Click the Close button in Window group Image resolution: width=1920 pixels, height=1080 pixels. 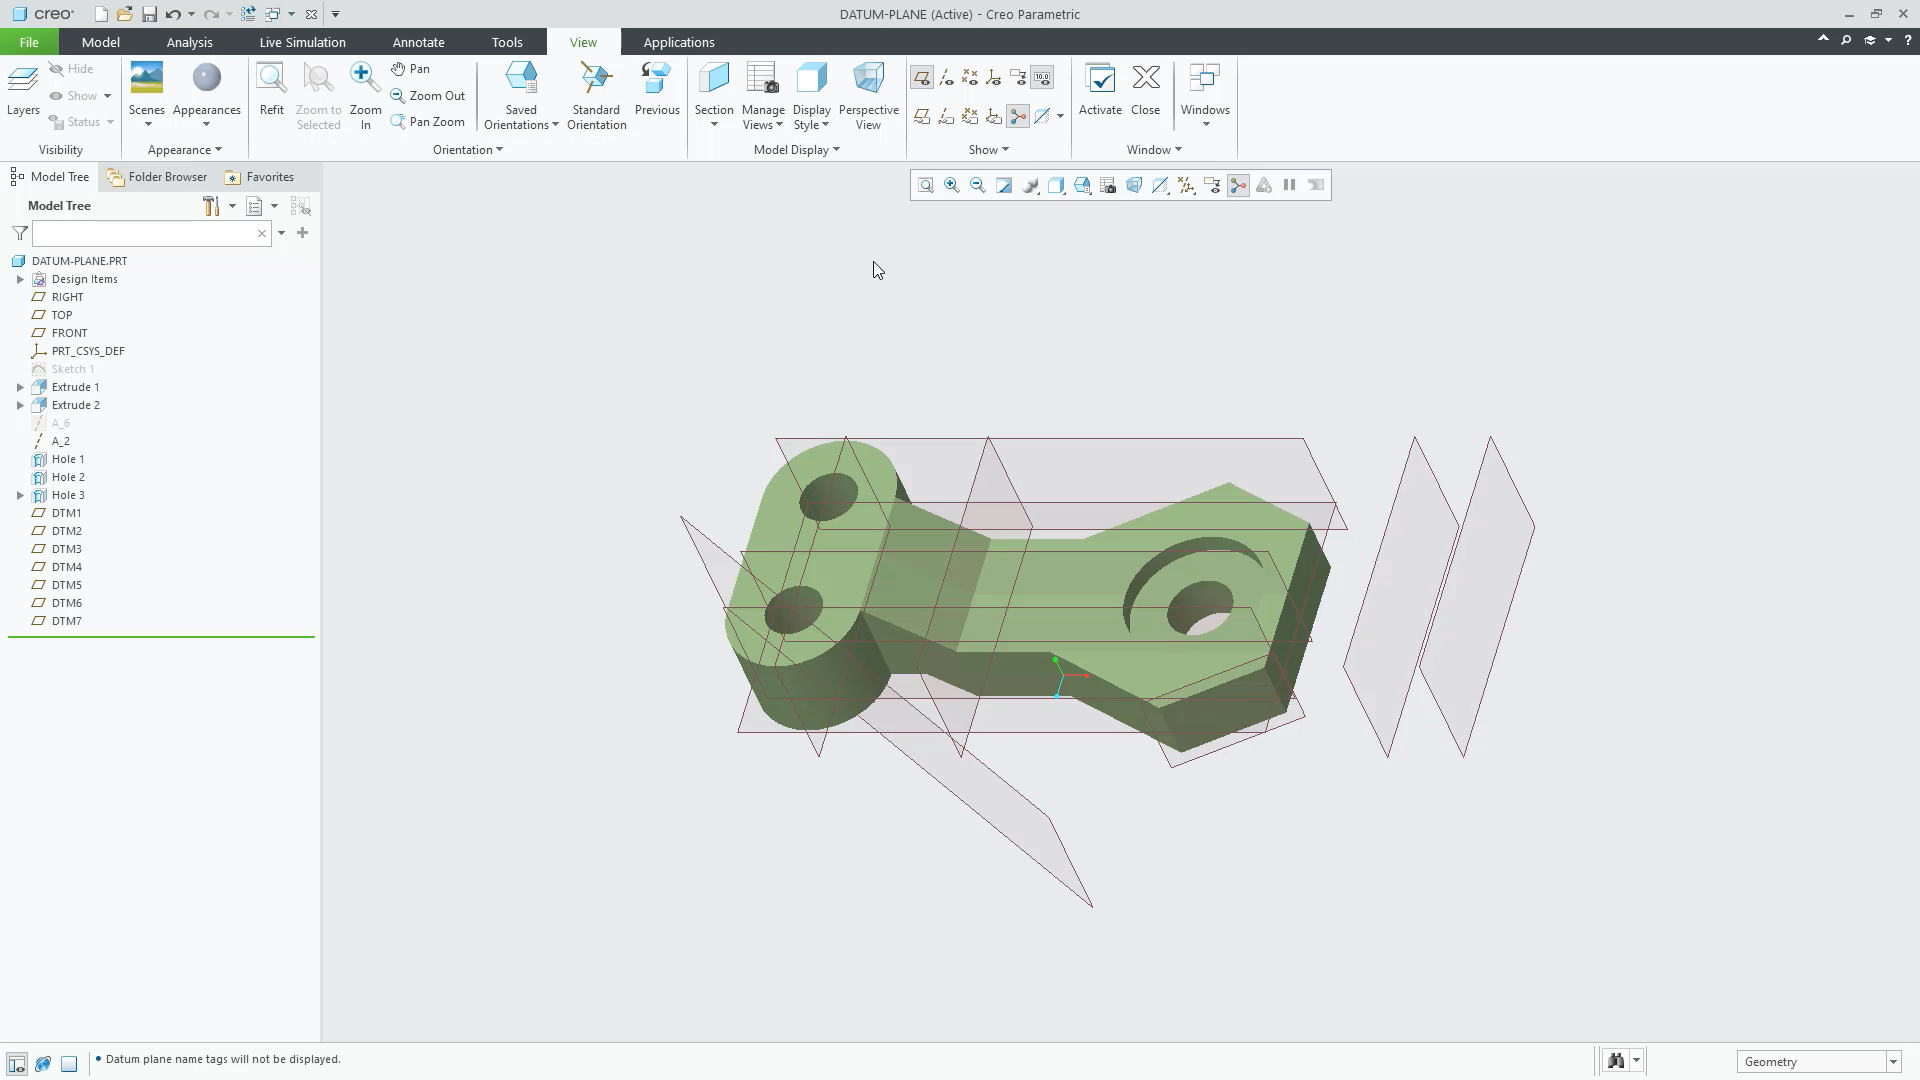pyautogui.click(x=1145, y=90)
